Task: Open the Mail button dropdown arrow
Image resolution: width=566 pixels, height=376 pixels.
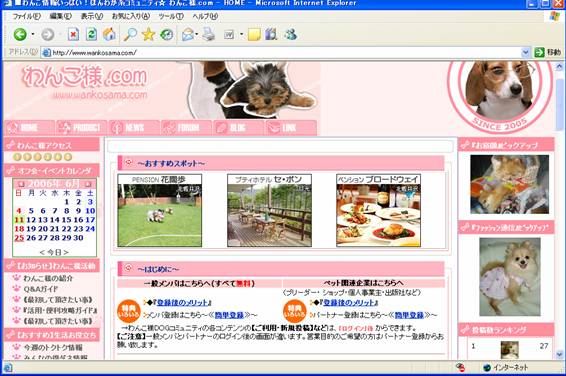Action: (197, 35)
